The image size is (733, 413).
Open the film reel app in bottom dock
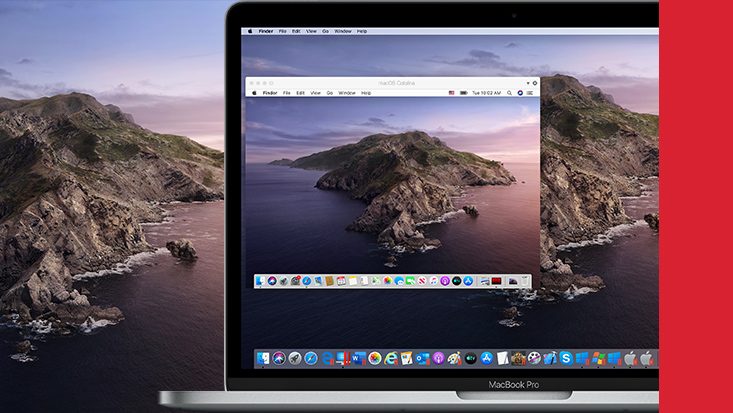pos(534,358)
